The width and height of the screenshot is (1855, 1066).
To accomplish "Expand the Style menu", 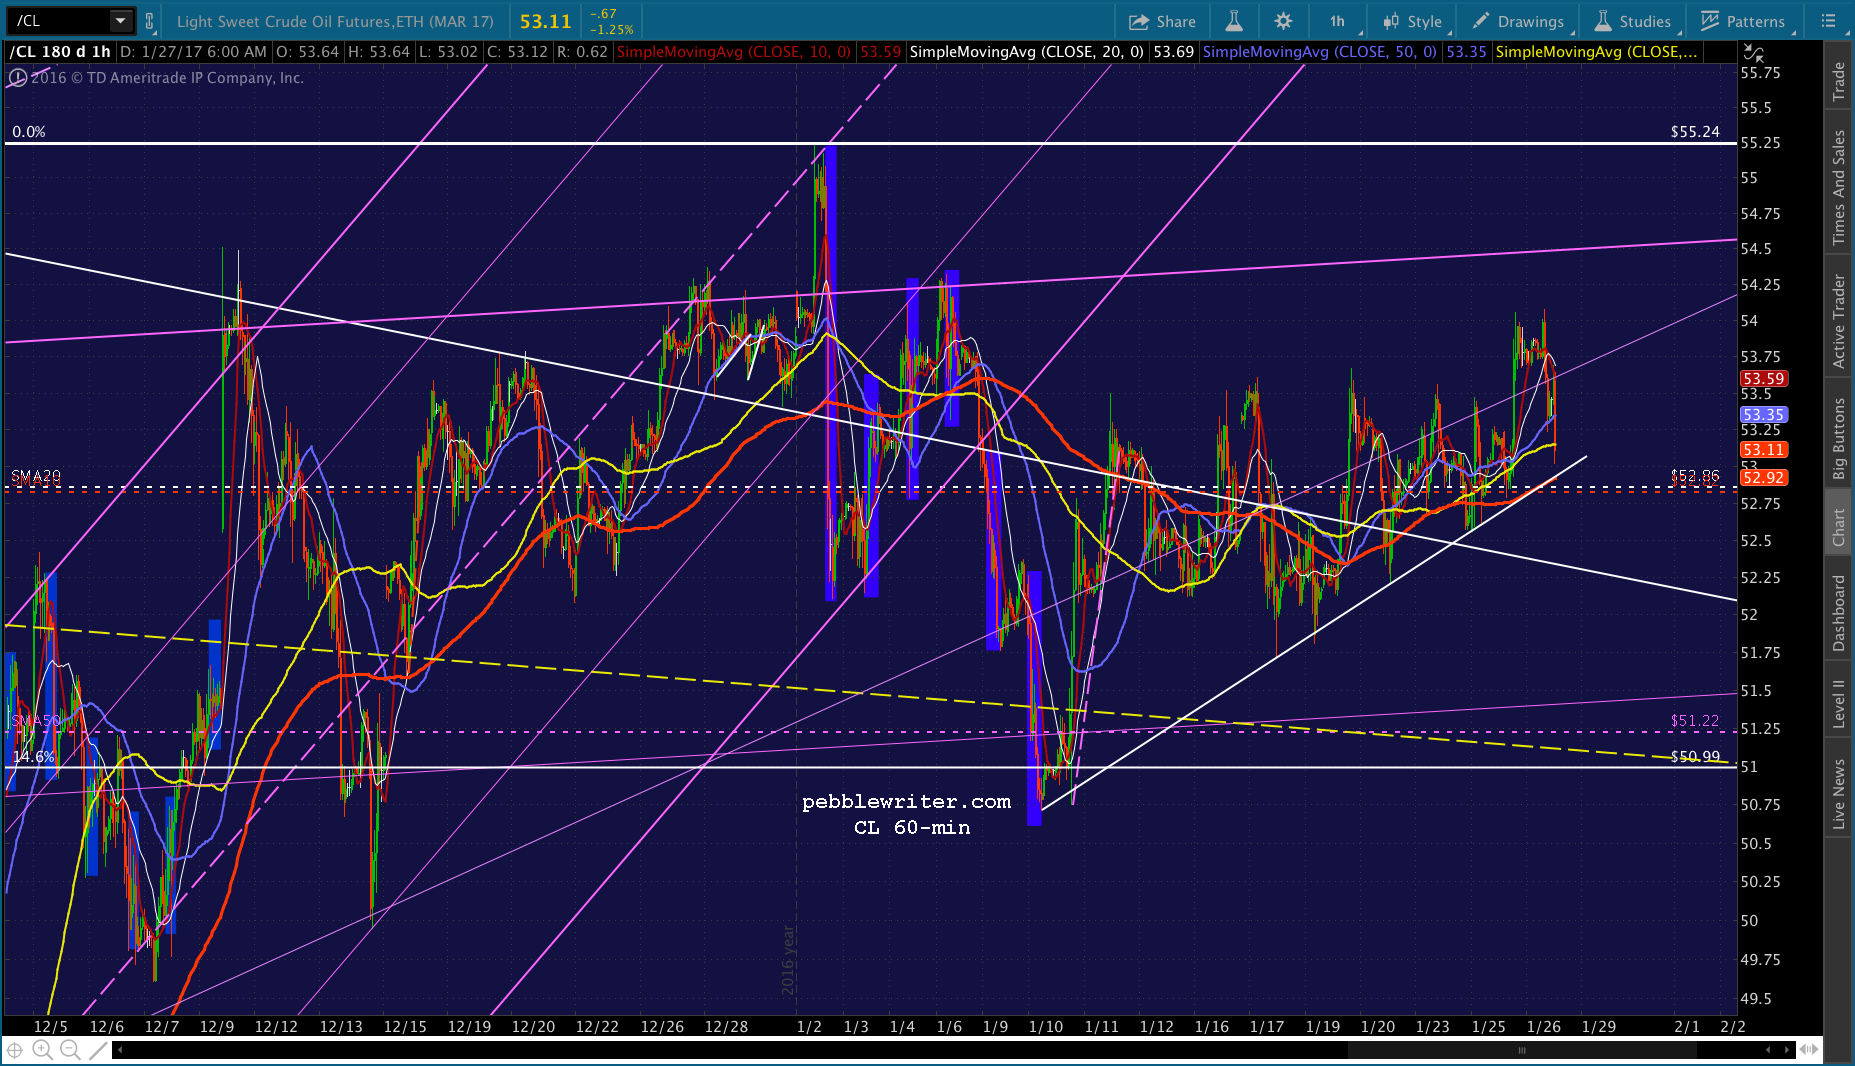I will 1413,21.
